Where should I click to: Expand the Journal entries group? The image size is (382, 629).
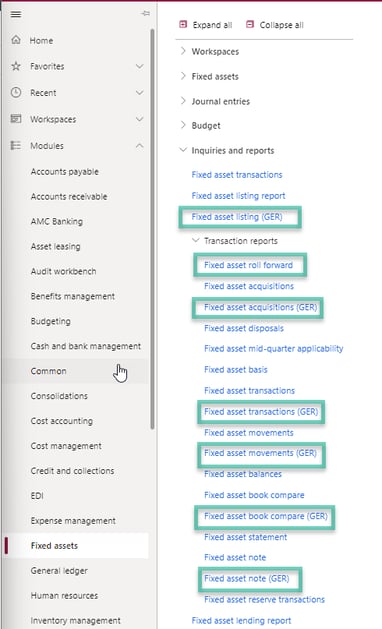coord(183,101)
